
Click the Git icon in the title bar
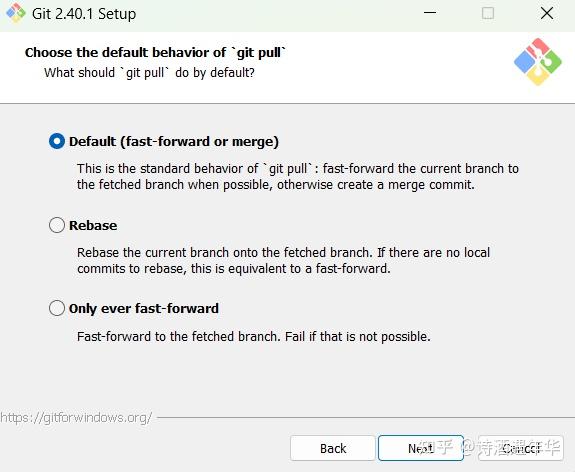click(16, 13)
